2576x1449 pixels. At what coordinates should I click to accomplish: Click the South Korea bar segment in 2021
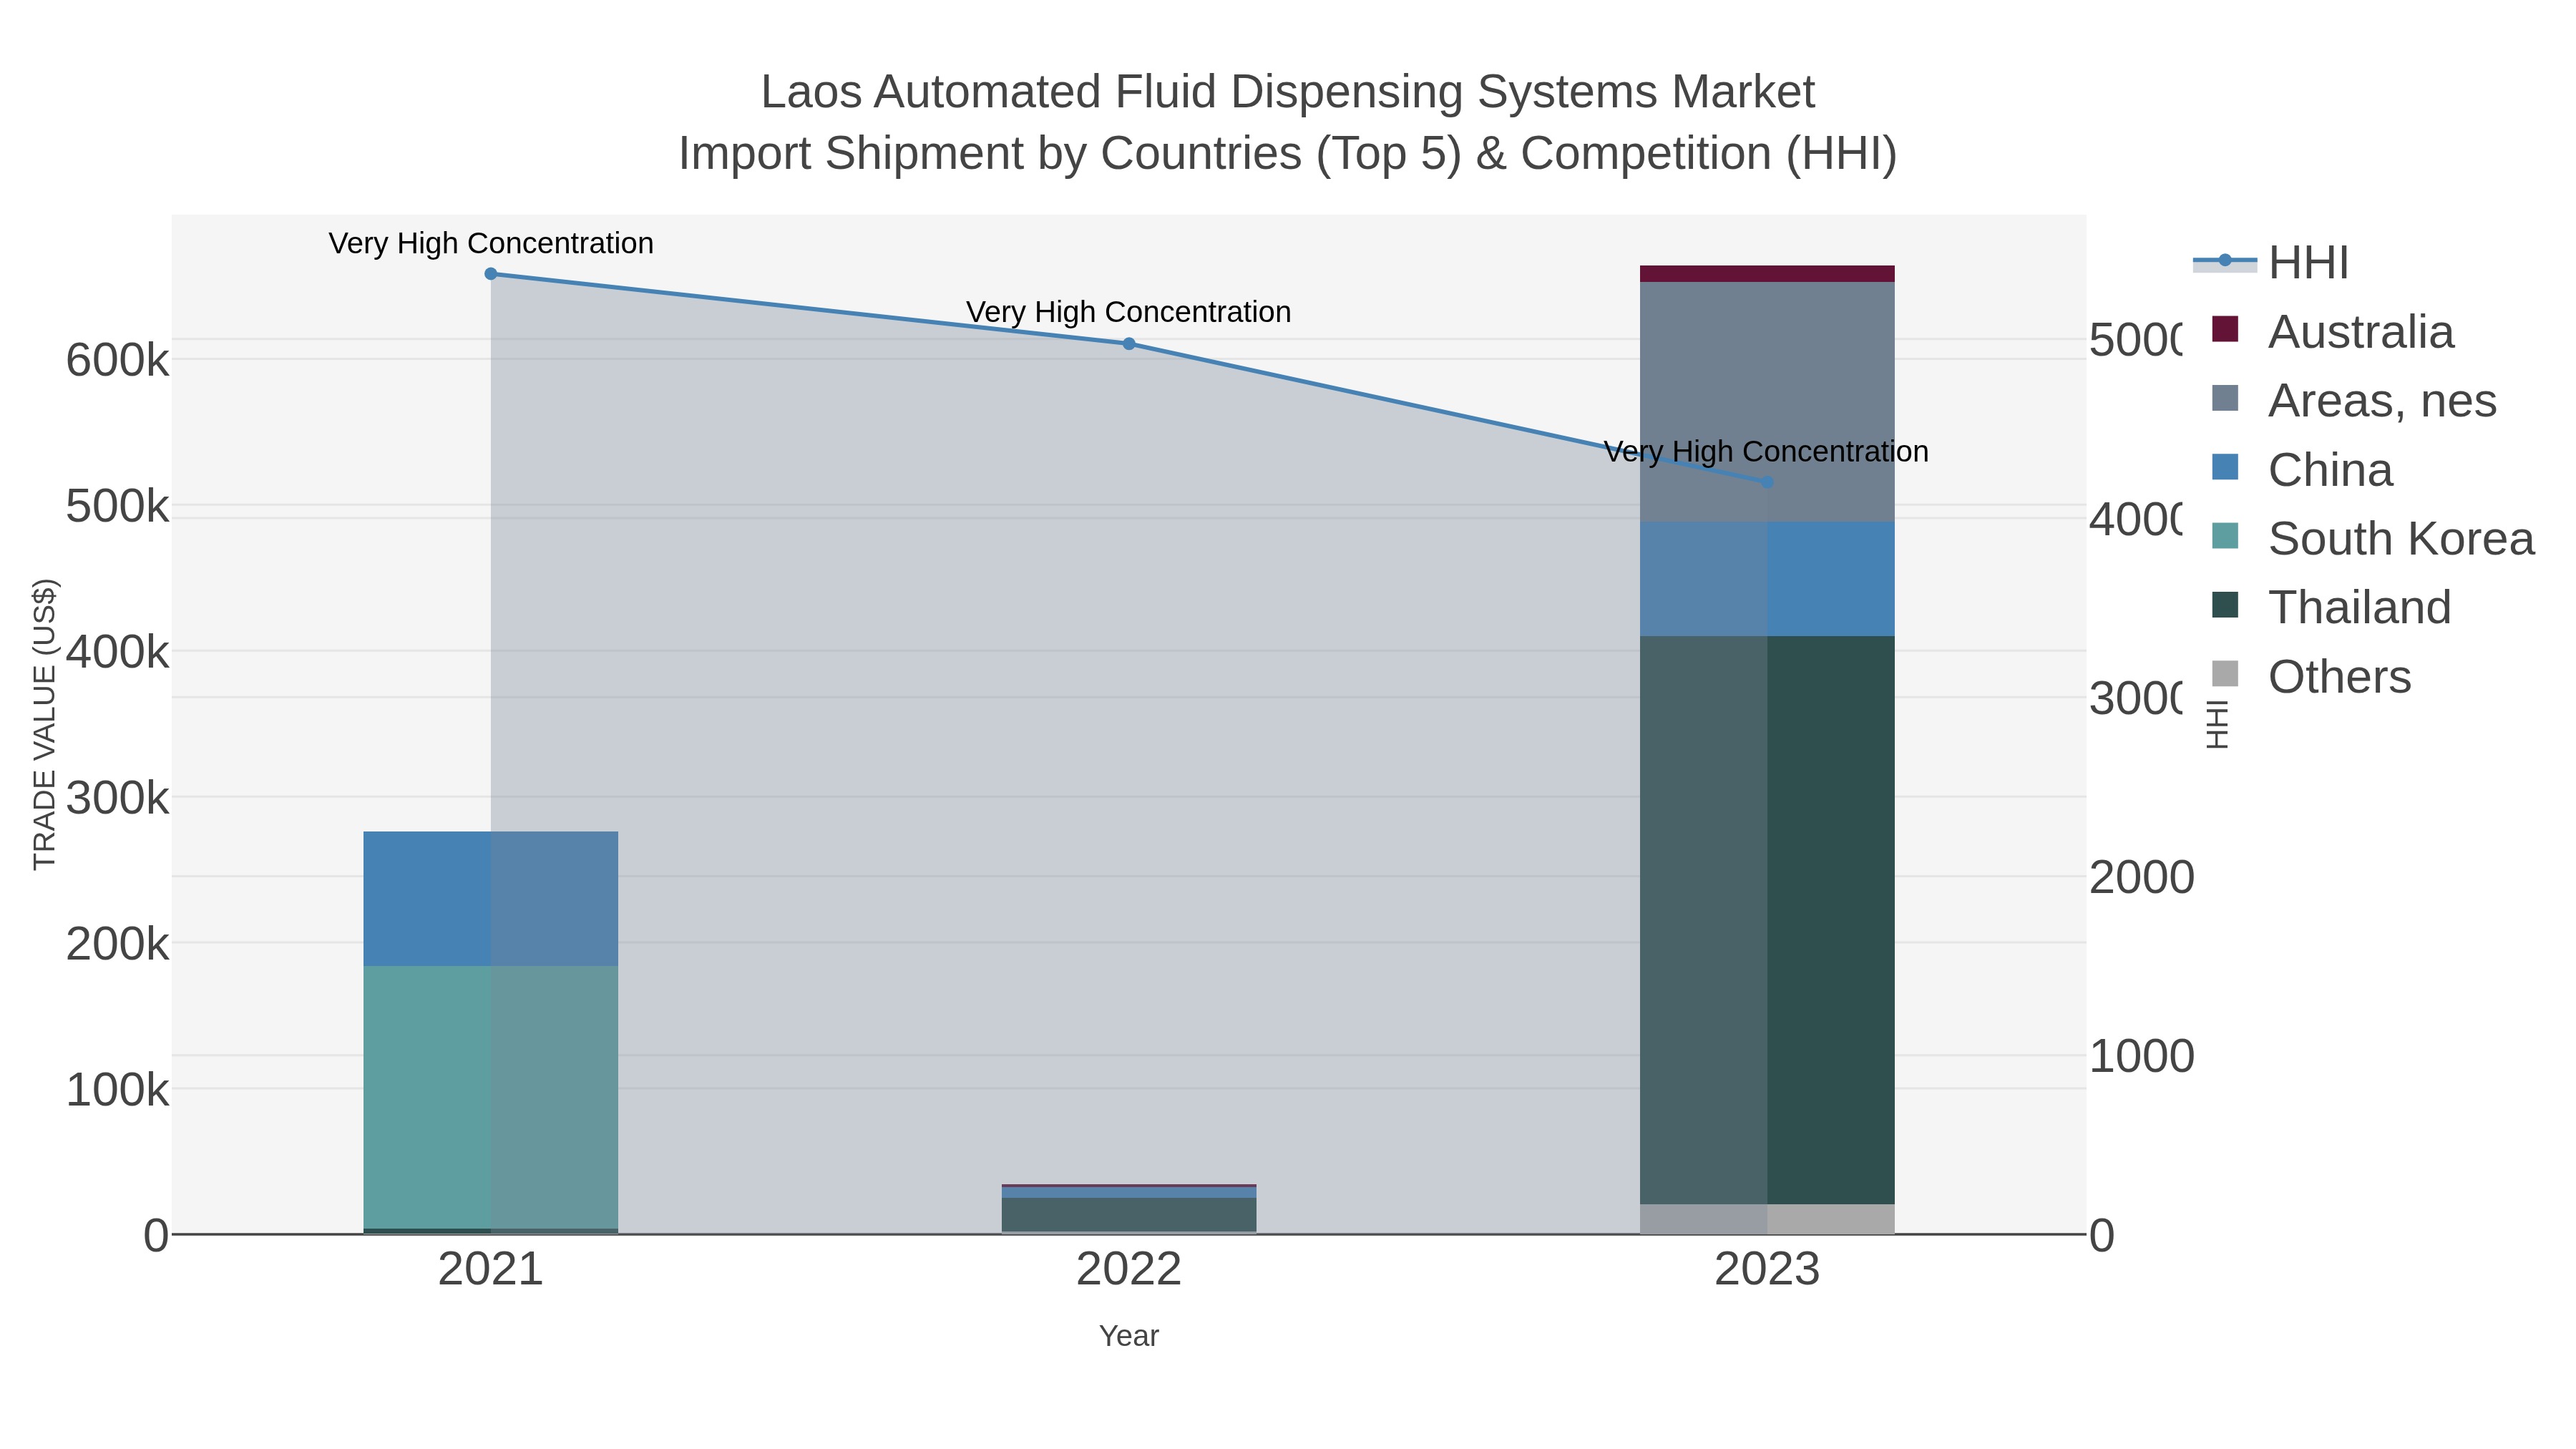[x=491, y=1097]
